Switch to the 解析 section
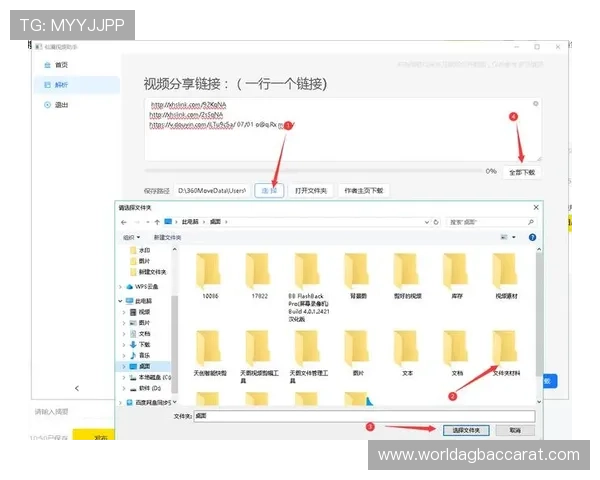Image resolution: width=600 pixels, height=480 pixels. (77, 85)
